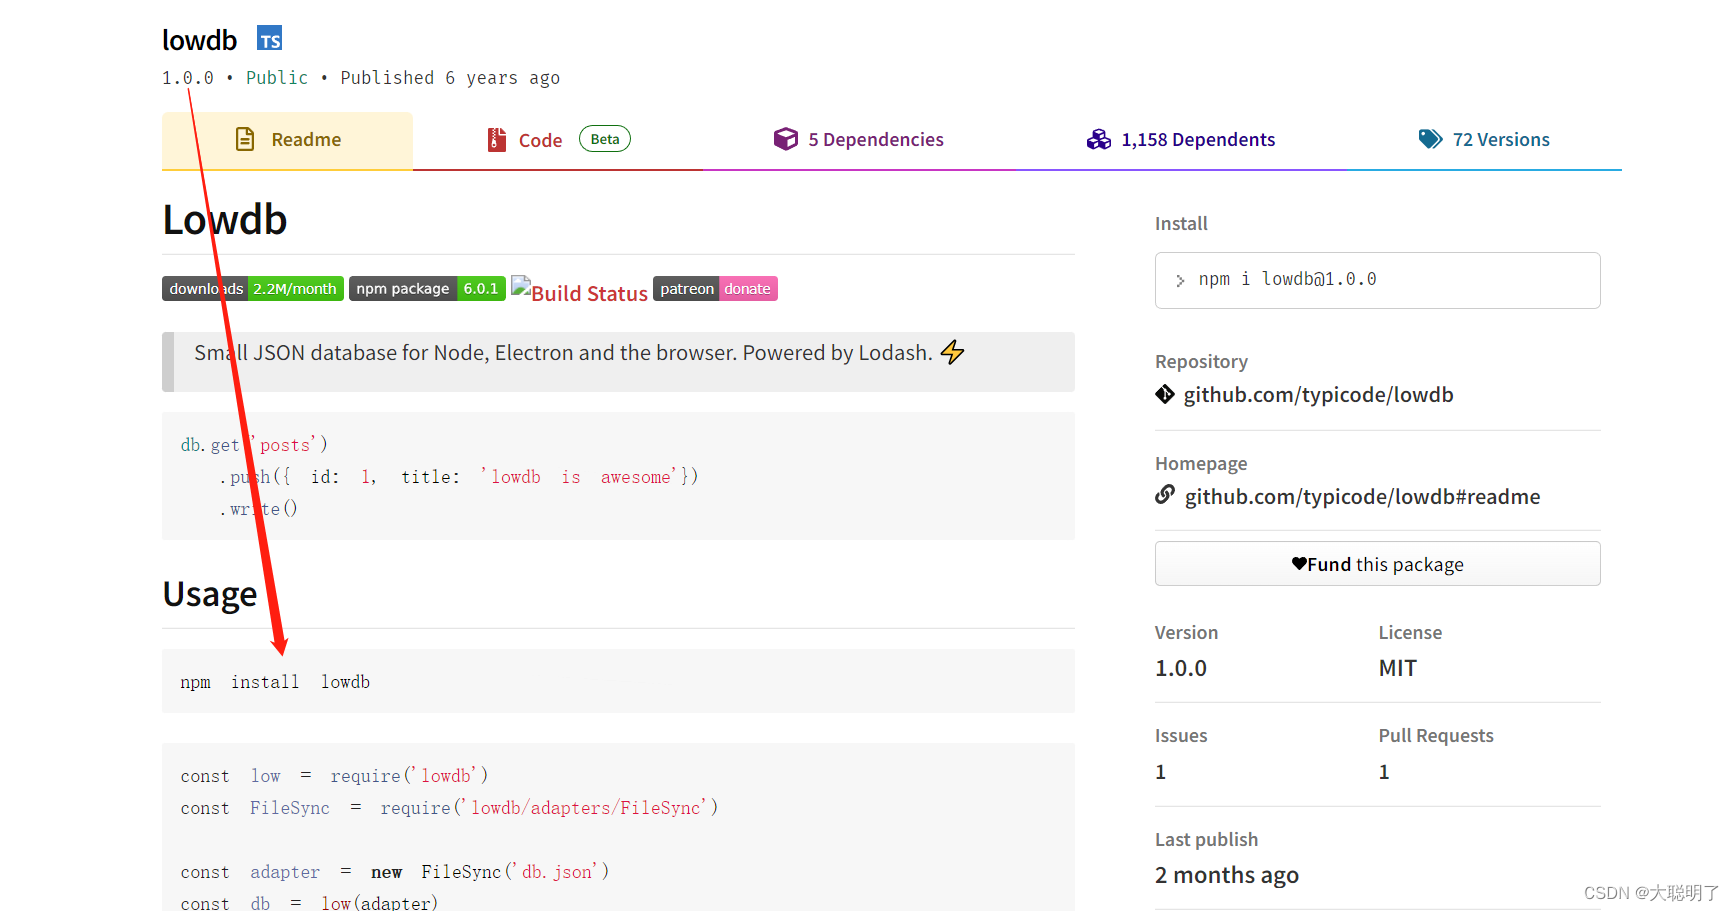Click the Lowdb readme heading
The image size is (1734, 911).
point(225,220)
